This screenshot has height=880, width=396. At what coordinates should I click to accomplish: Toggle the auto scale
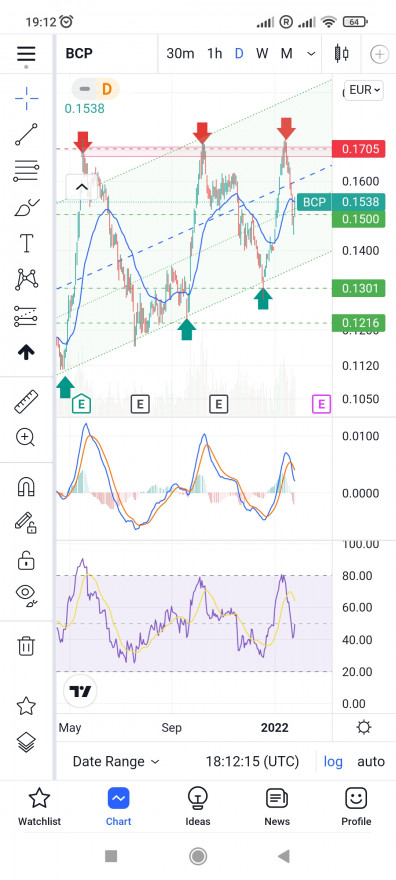[x=371, y=762]
